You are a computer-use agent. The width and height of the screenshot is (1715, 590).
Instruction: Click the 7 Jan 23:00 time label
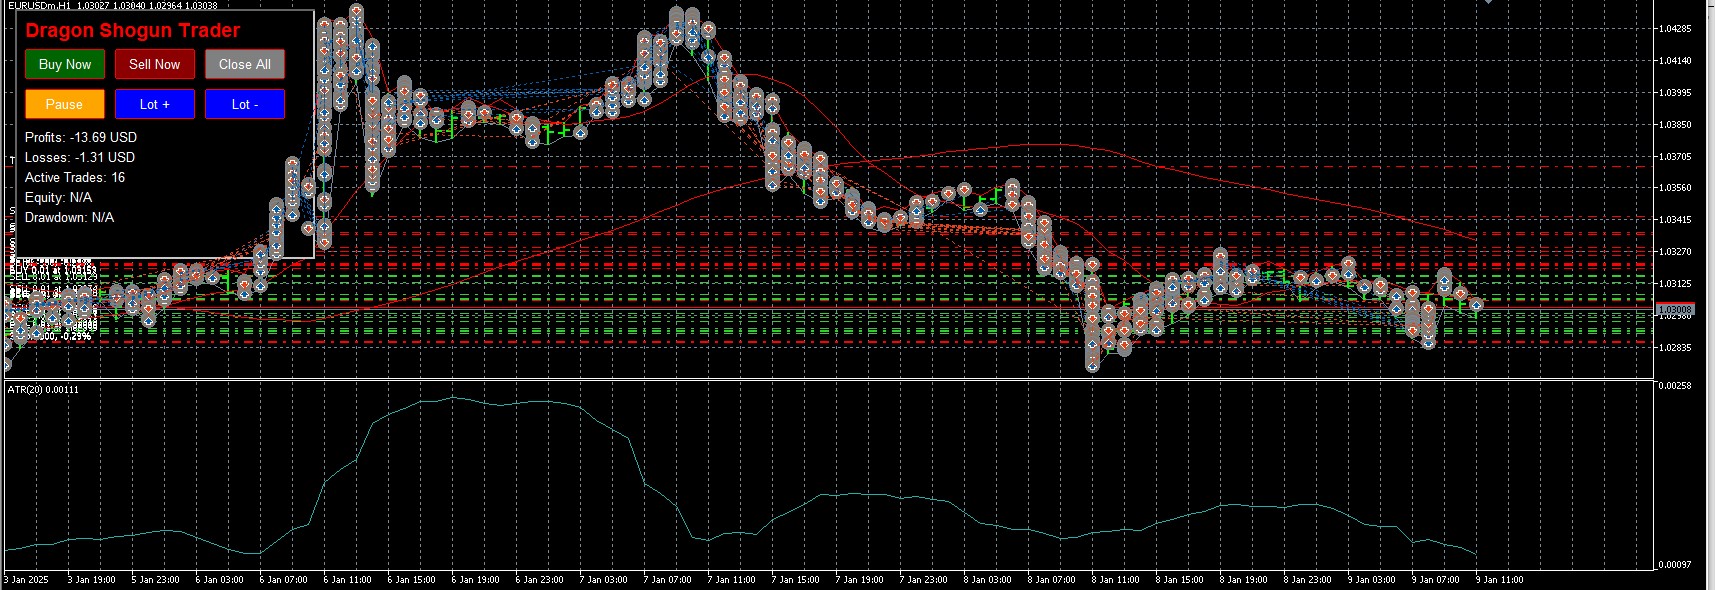pos(924,579)
